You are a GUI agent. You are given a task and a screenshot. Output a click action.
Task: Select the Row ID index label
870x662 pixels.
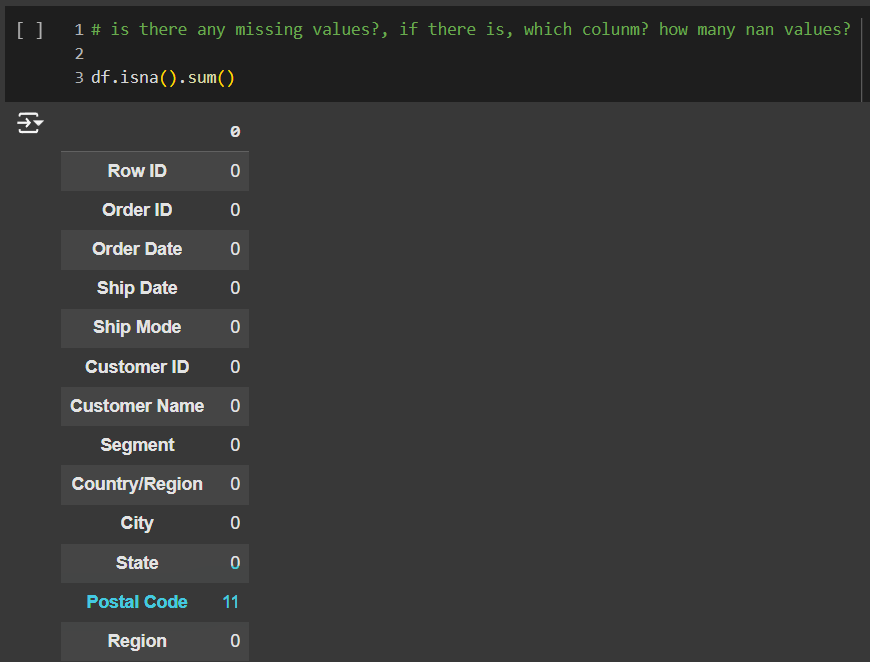coord(137,171)
